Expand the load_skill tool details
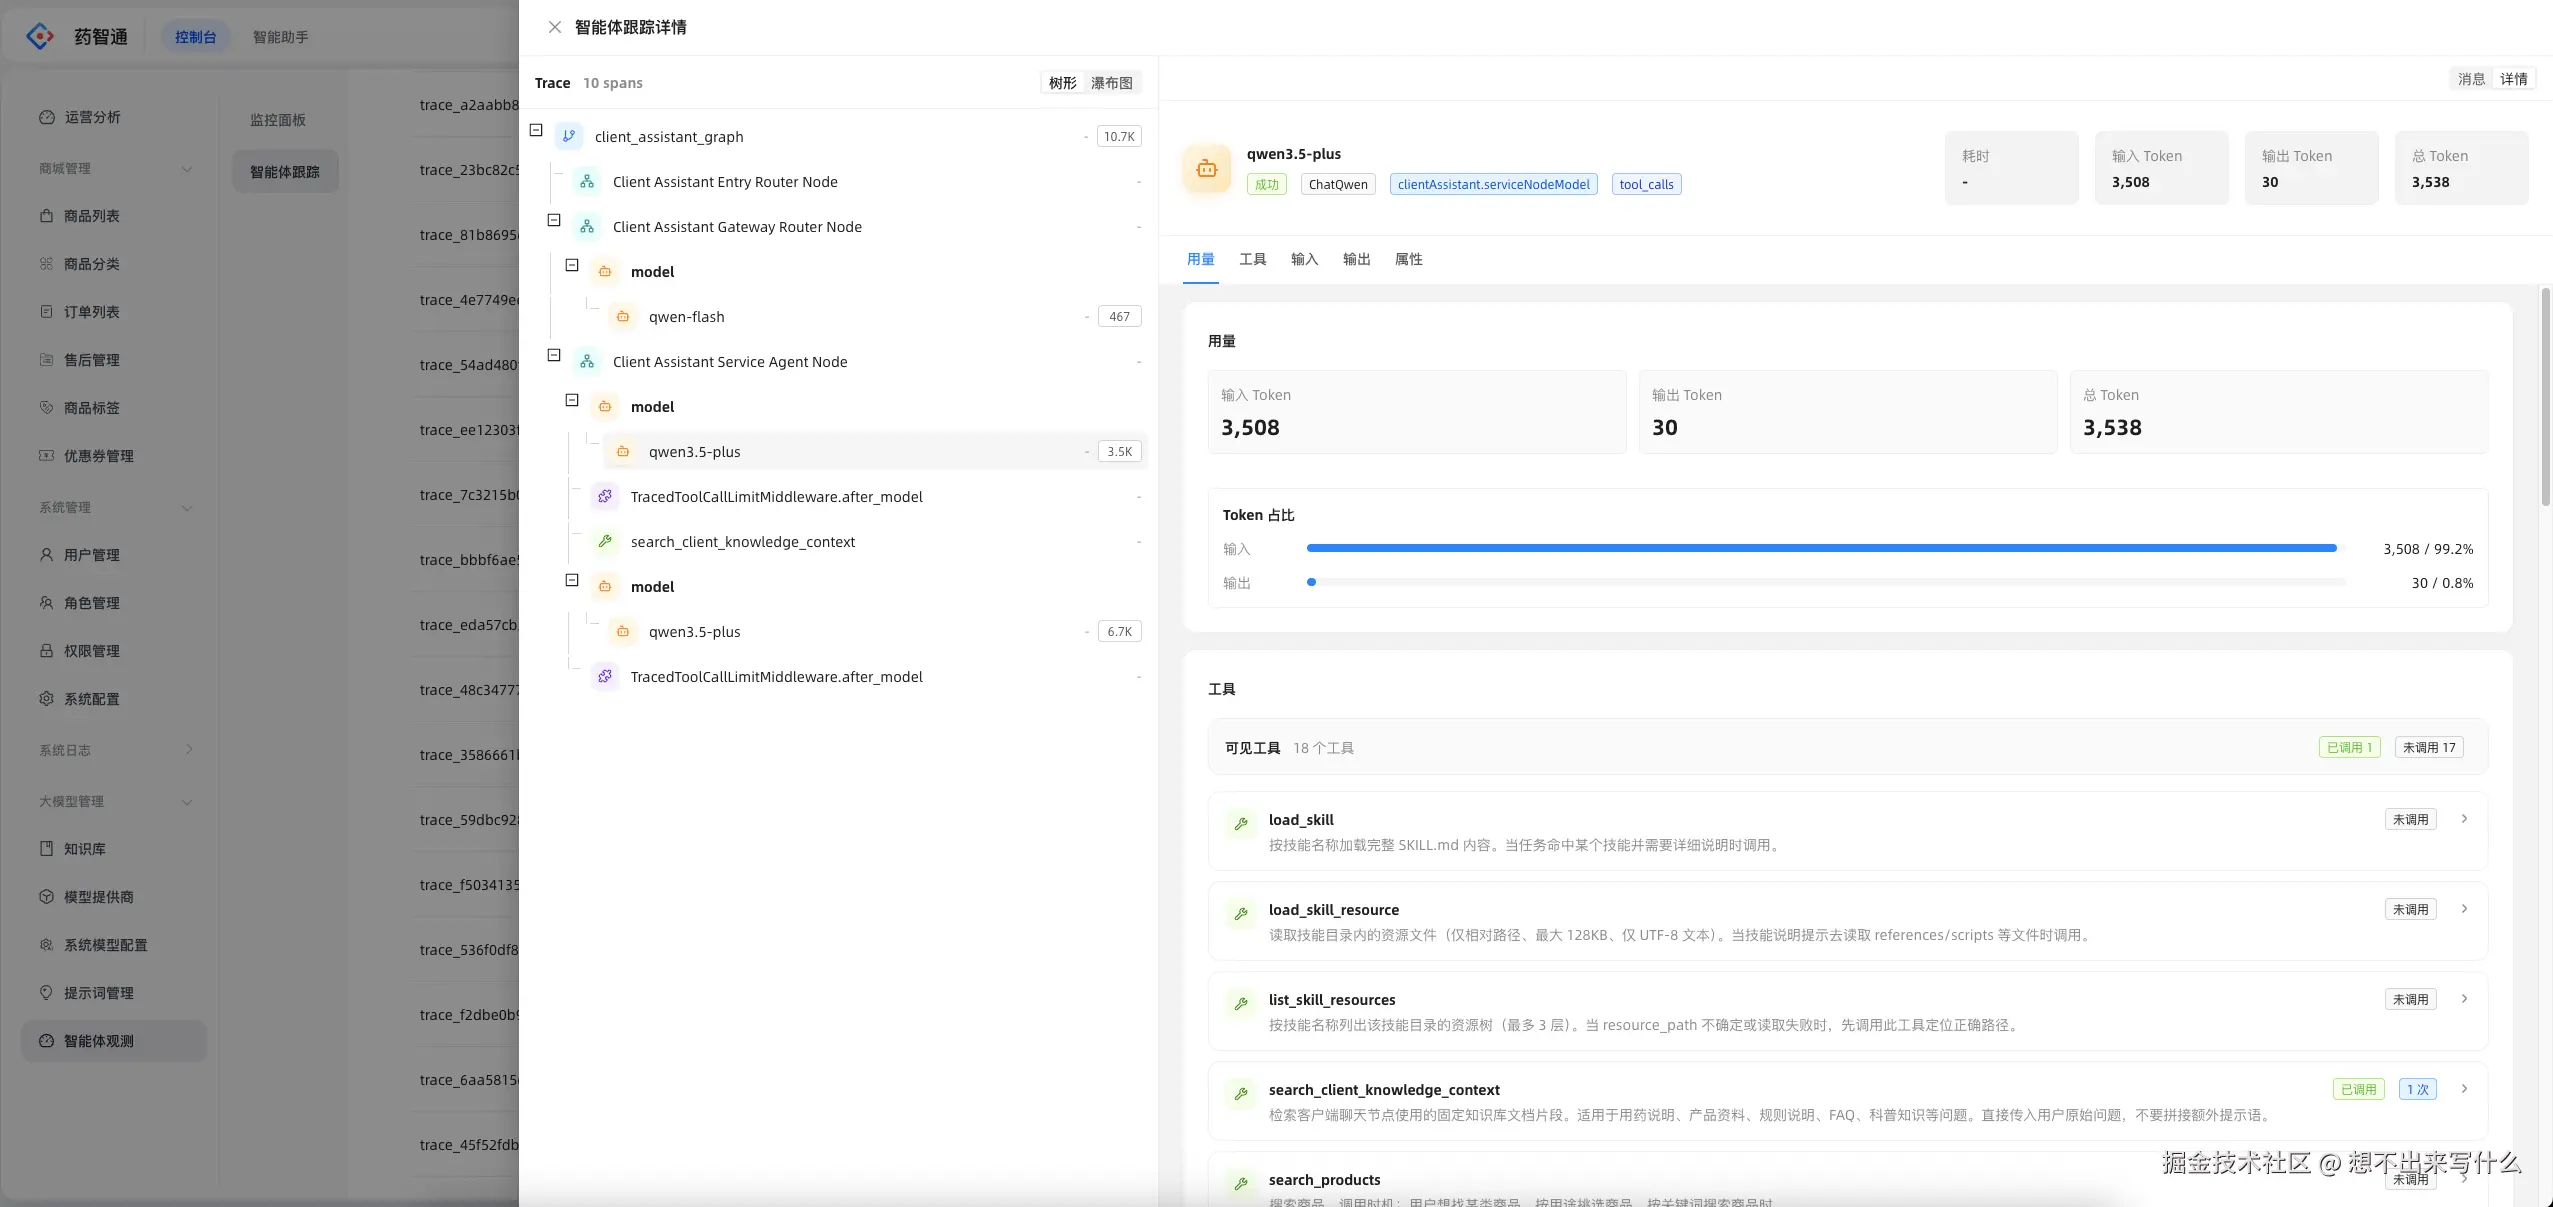The height and width of the screenshot is (1207, 2553). point(2464,819)
